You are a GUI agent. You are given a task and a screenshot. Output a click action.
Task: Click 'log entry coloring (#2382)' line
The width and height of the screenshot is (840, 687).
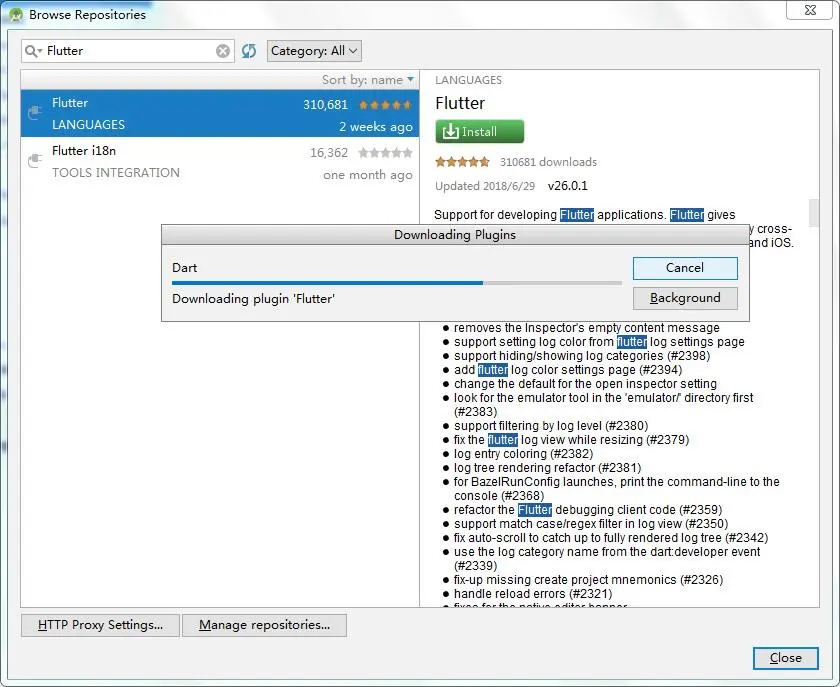coord(523,454)
